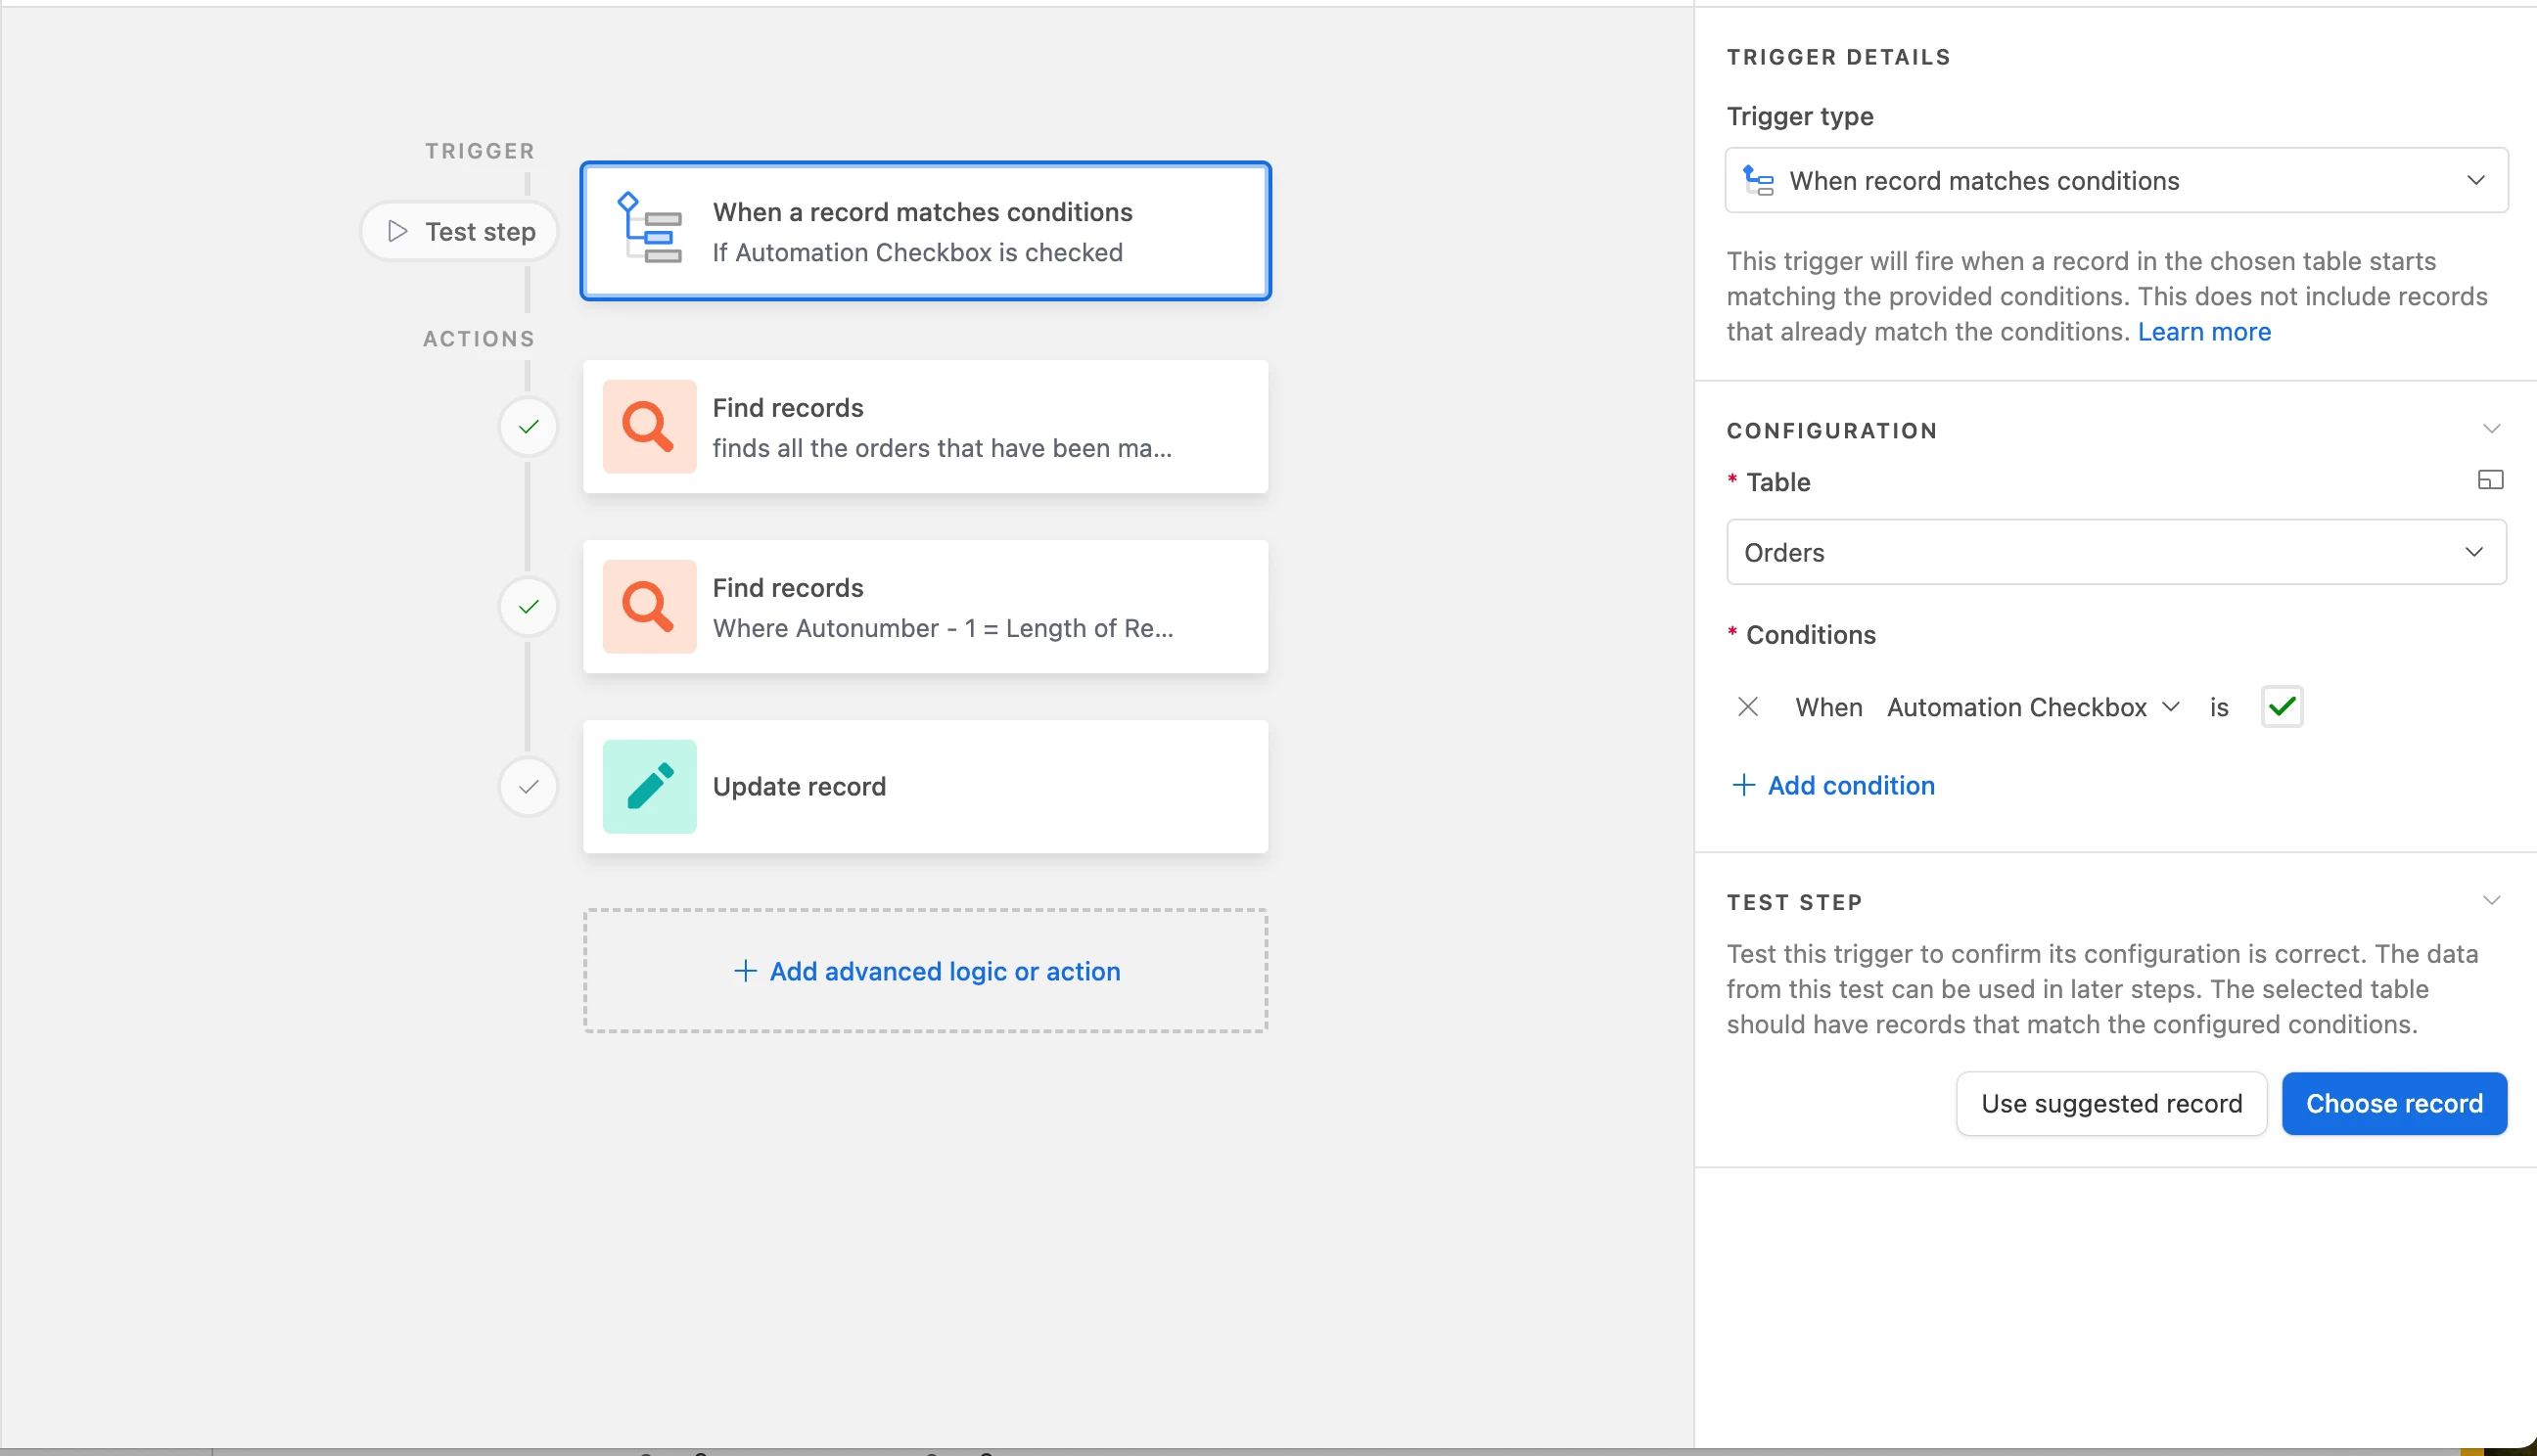
Task: Click the Update record status checkmark circle
Action: pos(528,787)
